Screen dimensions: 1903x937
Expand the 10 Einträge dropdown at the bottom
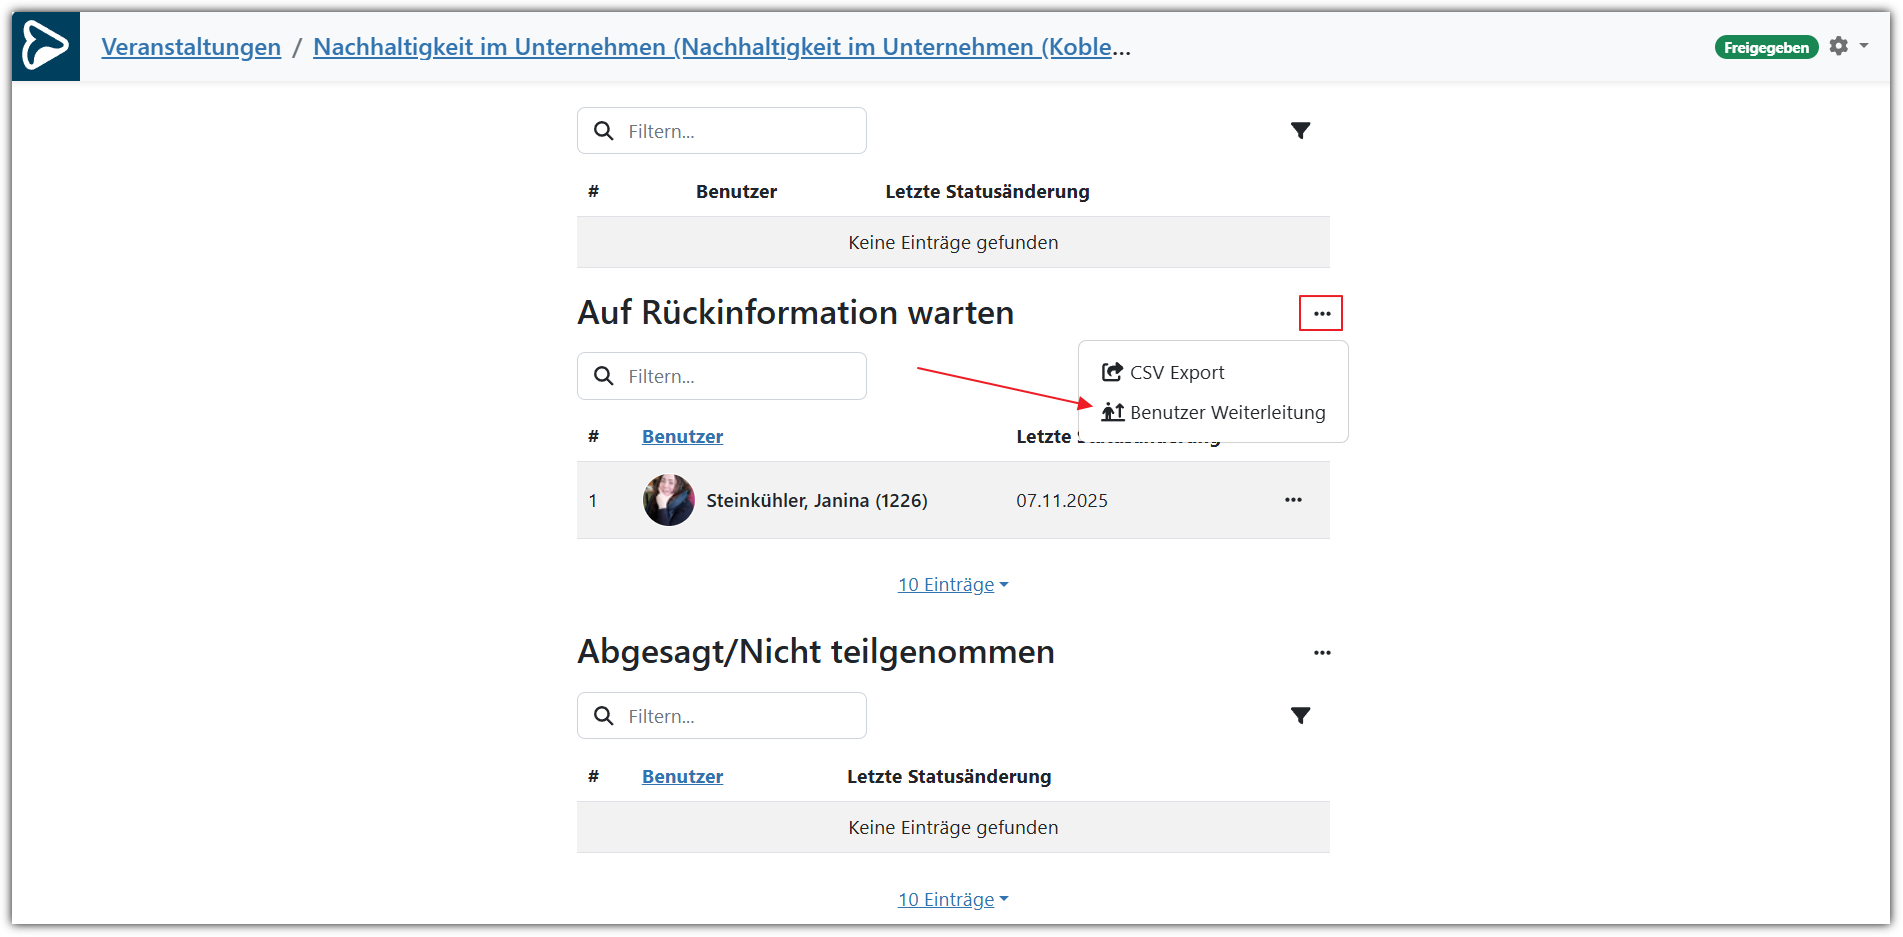tap(952, 900)
